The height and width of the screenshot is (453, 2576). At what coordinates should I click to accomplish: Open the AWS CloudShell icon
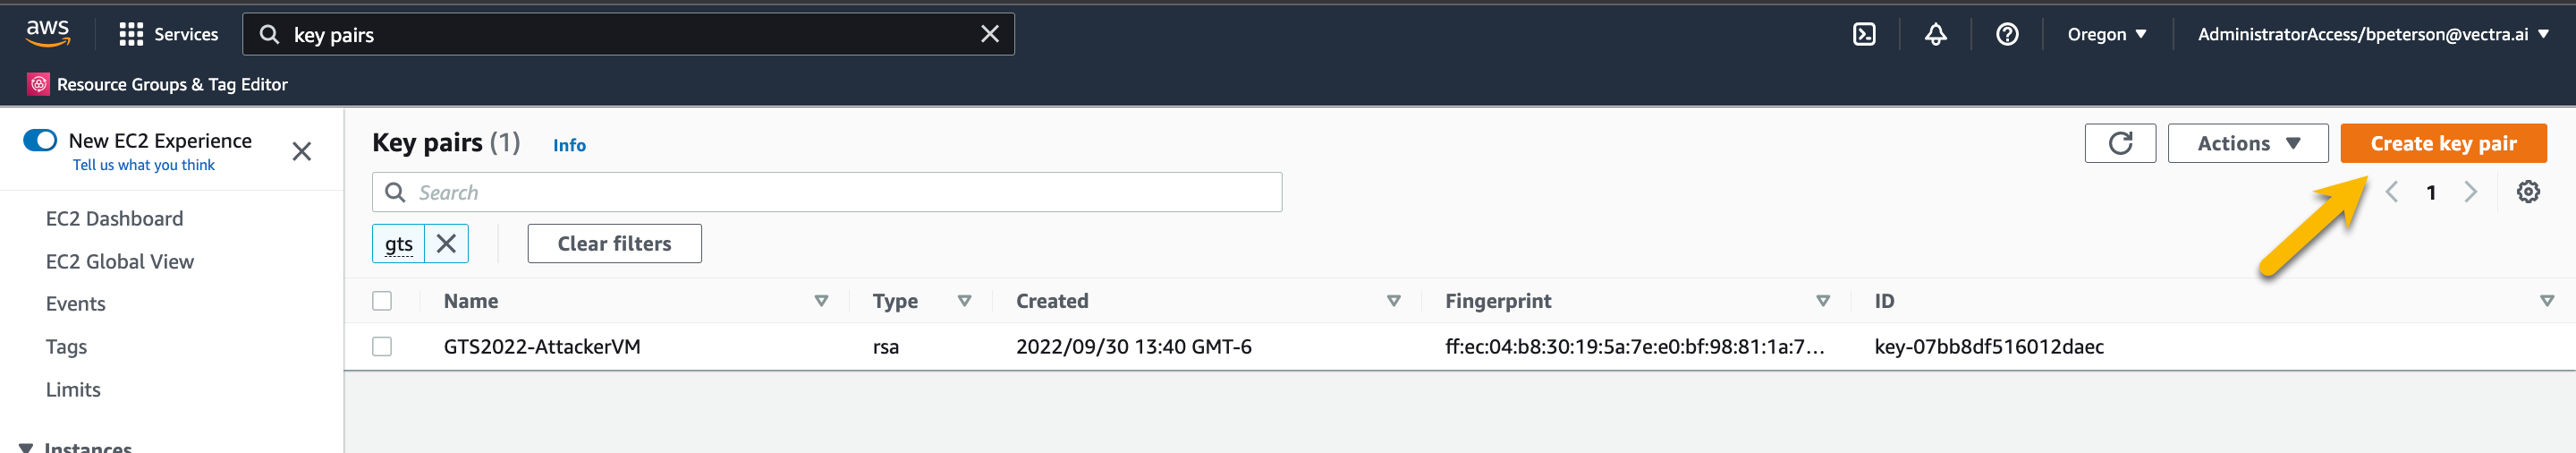1864,34
